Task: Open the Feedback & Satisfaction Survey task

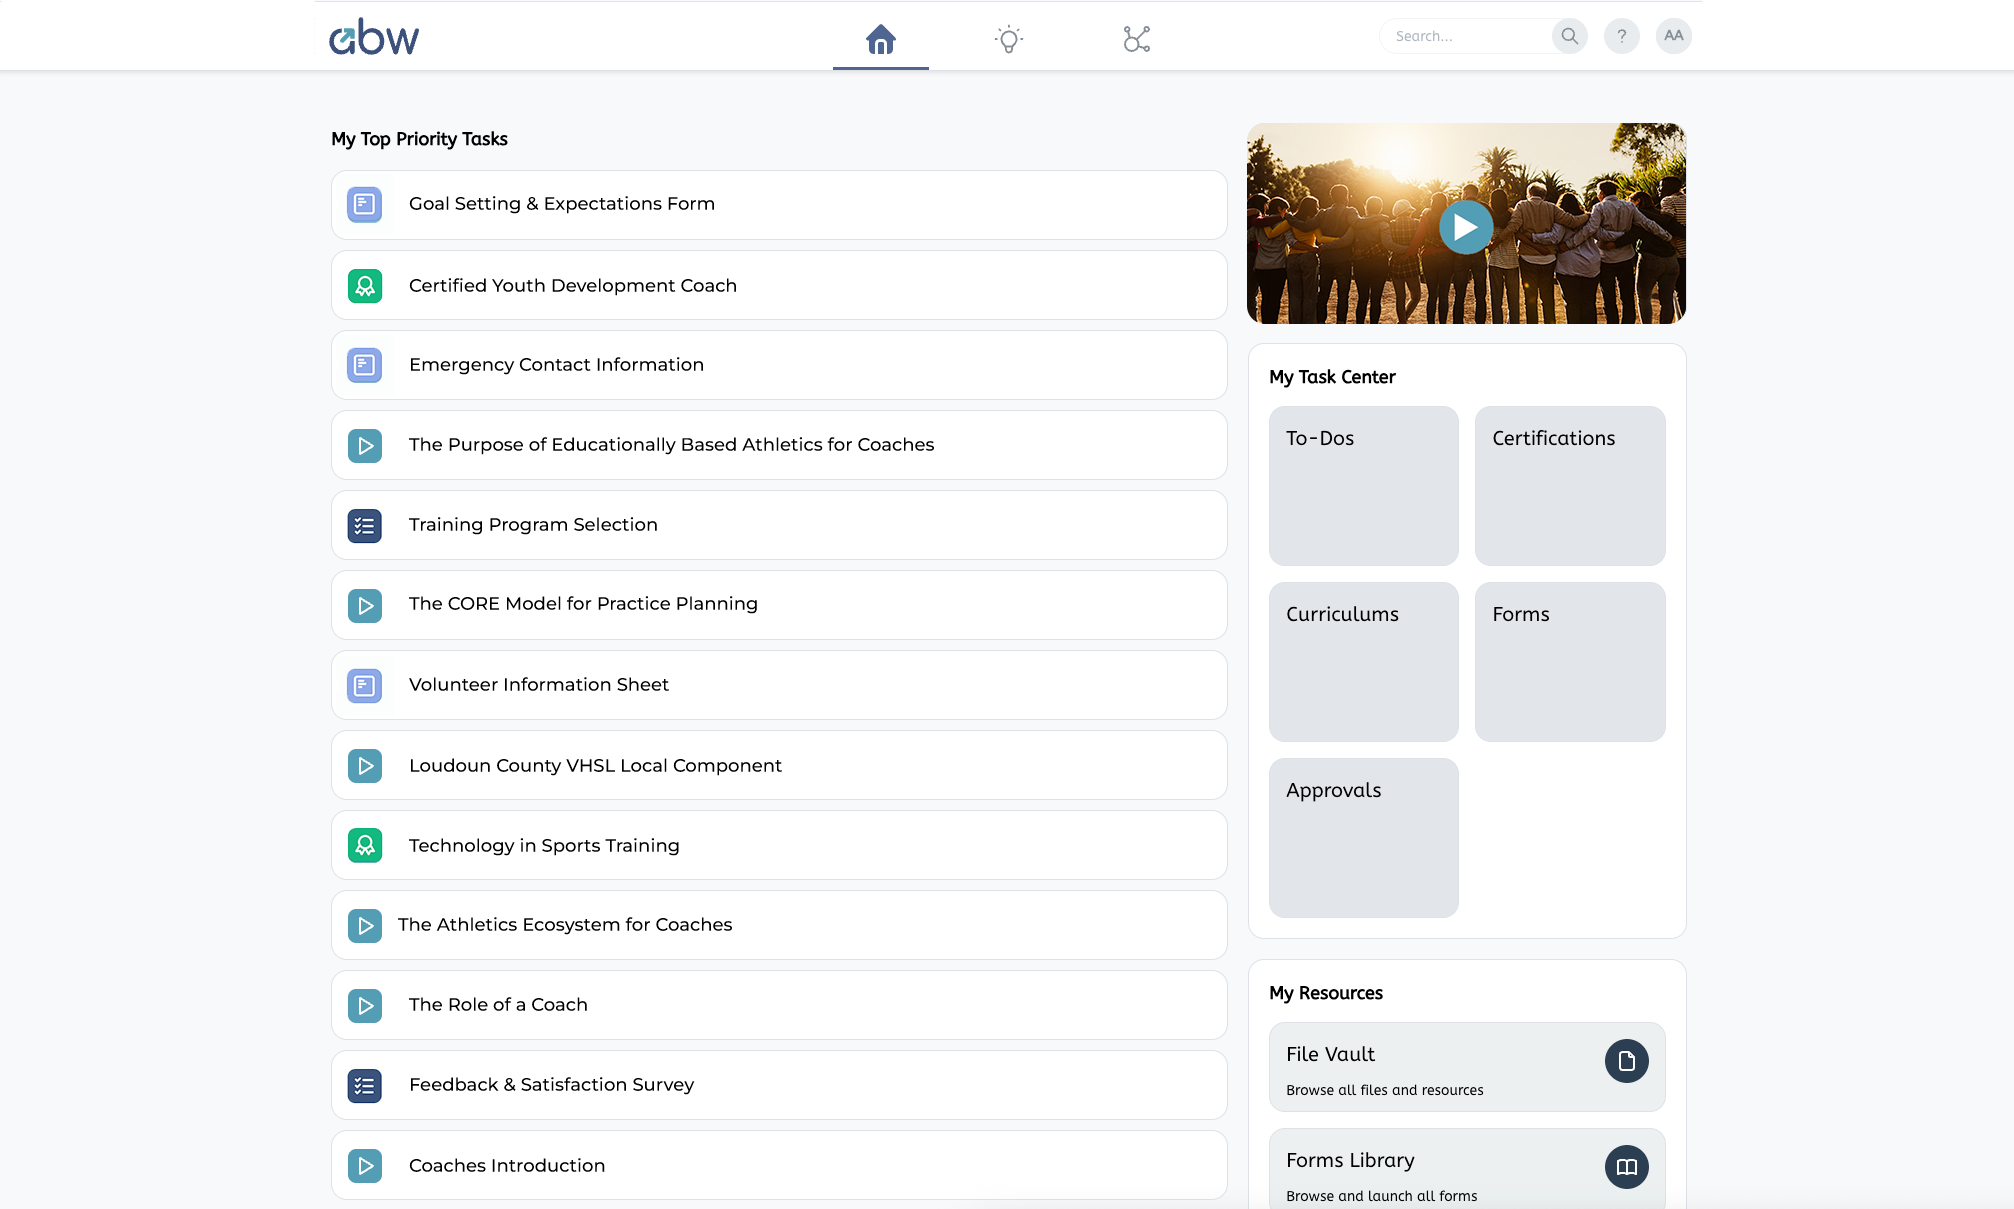Action: 778,1085
